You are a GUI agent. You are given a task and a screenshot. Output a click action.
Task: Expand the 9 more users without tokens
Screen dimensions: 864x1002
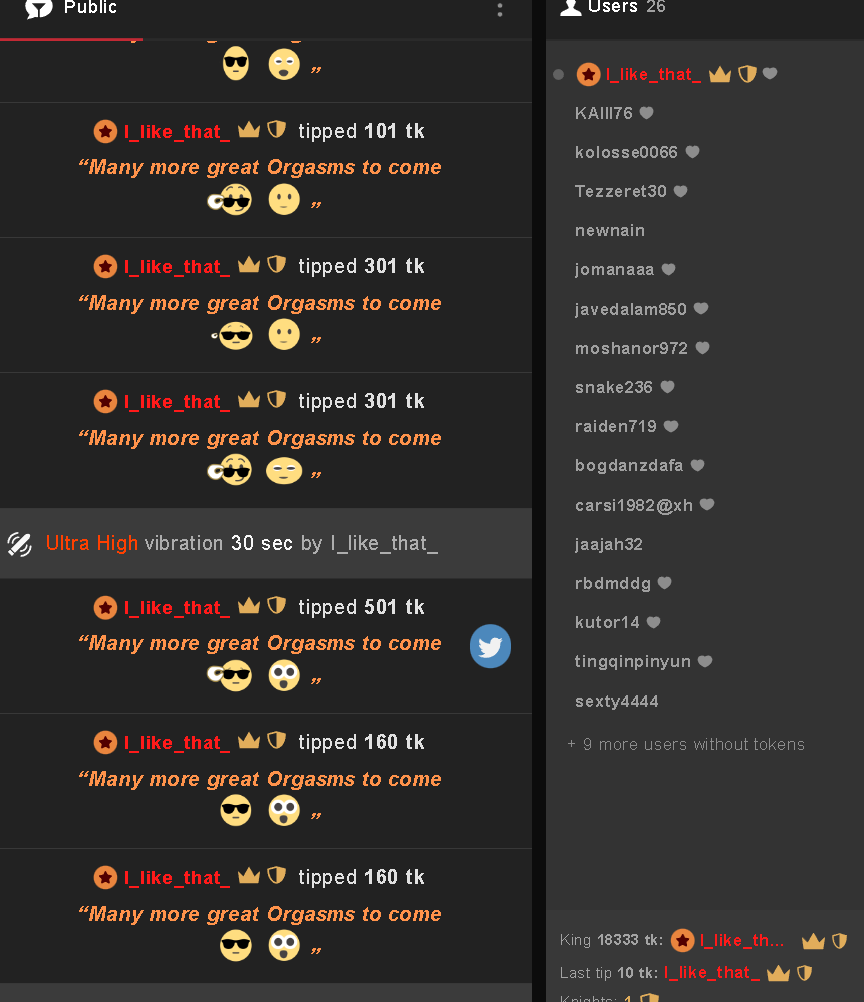(686, 744)
